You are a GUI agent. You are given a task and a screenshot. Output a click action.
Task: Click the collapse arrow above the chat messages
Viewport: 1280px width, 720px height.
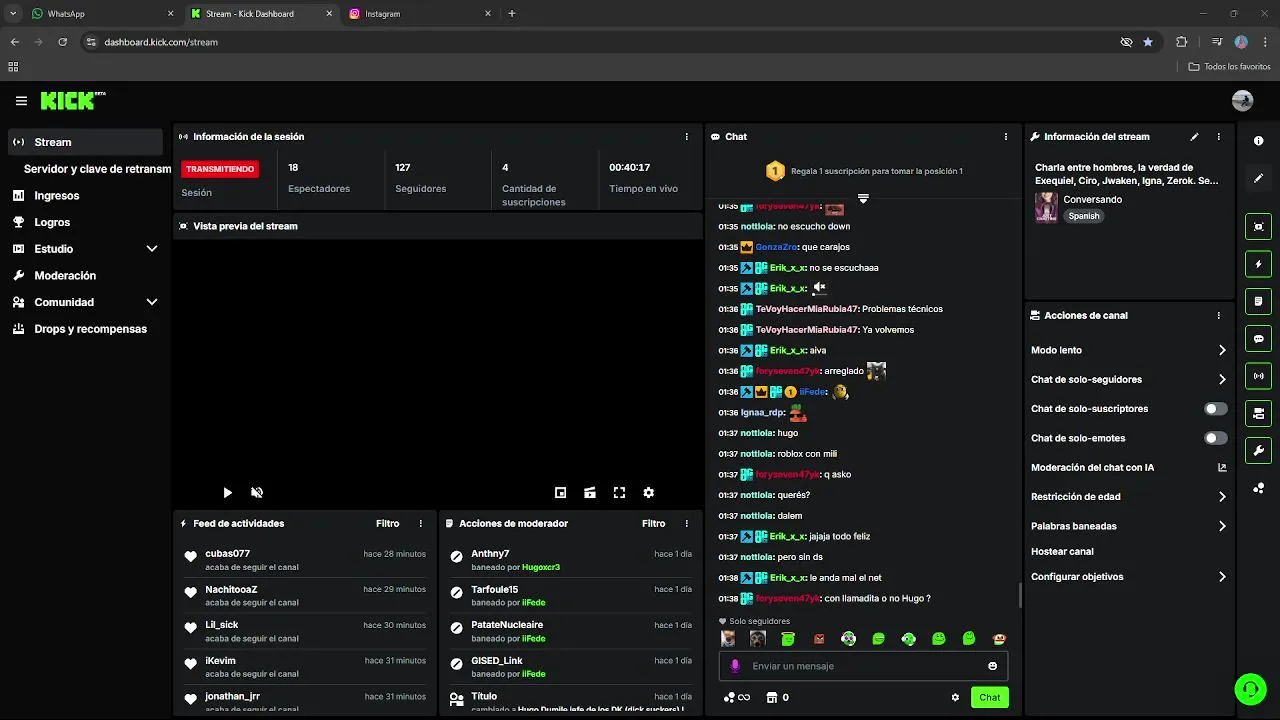click(x=863, y=199)
